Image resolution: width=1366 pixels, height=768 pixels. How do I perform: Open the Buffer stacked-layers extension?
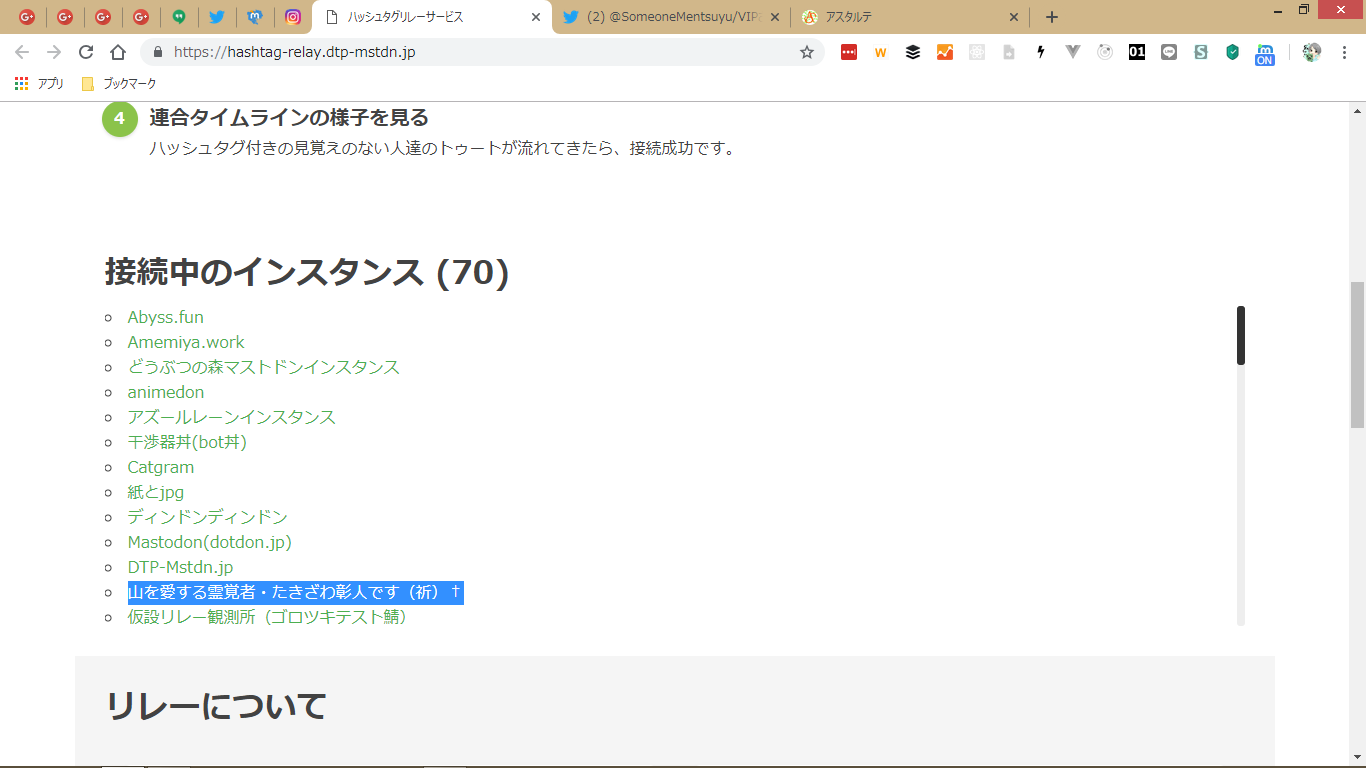point(913,52)
